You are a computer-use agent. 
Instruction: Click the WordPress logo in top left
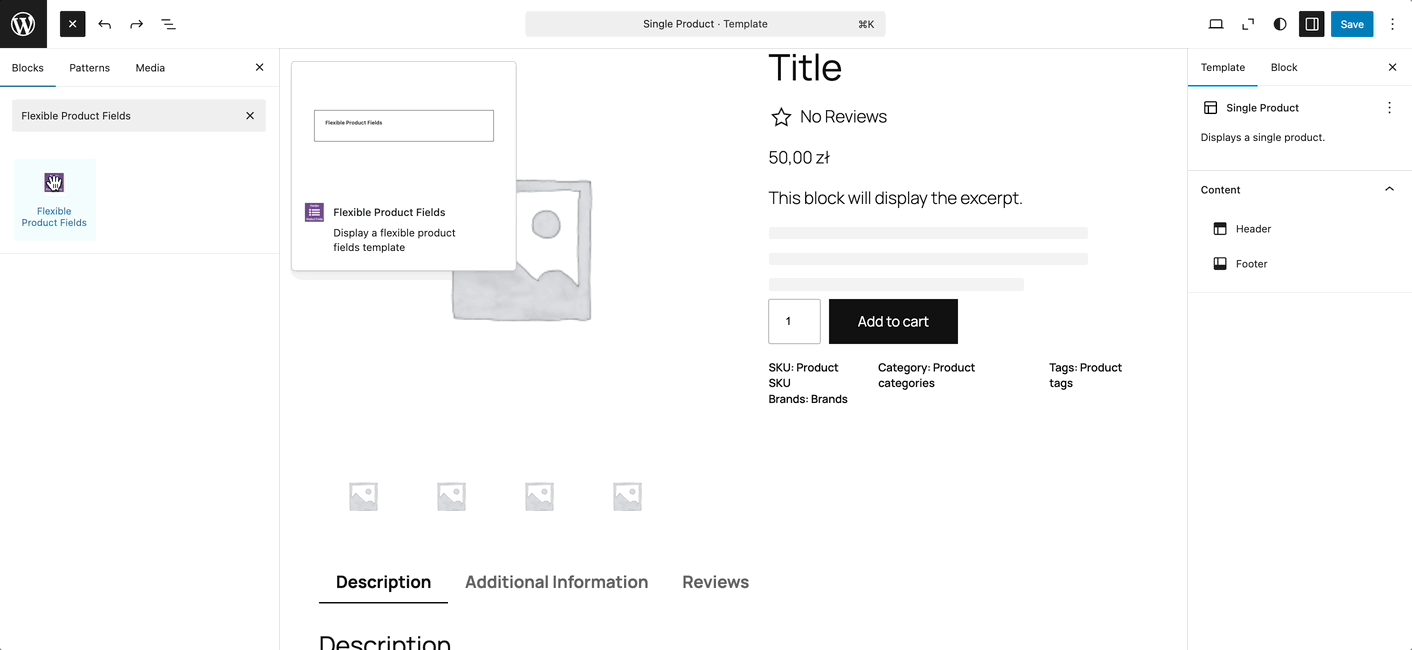click(22, 23)
